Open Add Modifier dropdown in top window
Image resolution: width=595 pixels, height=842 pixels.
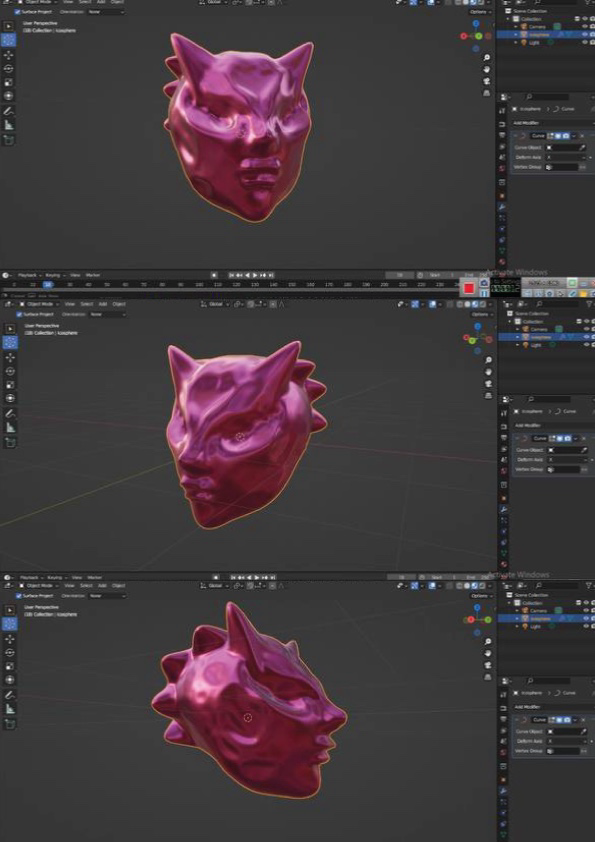point(553,123)
